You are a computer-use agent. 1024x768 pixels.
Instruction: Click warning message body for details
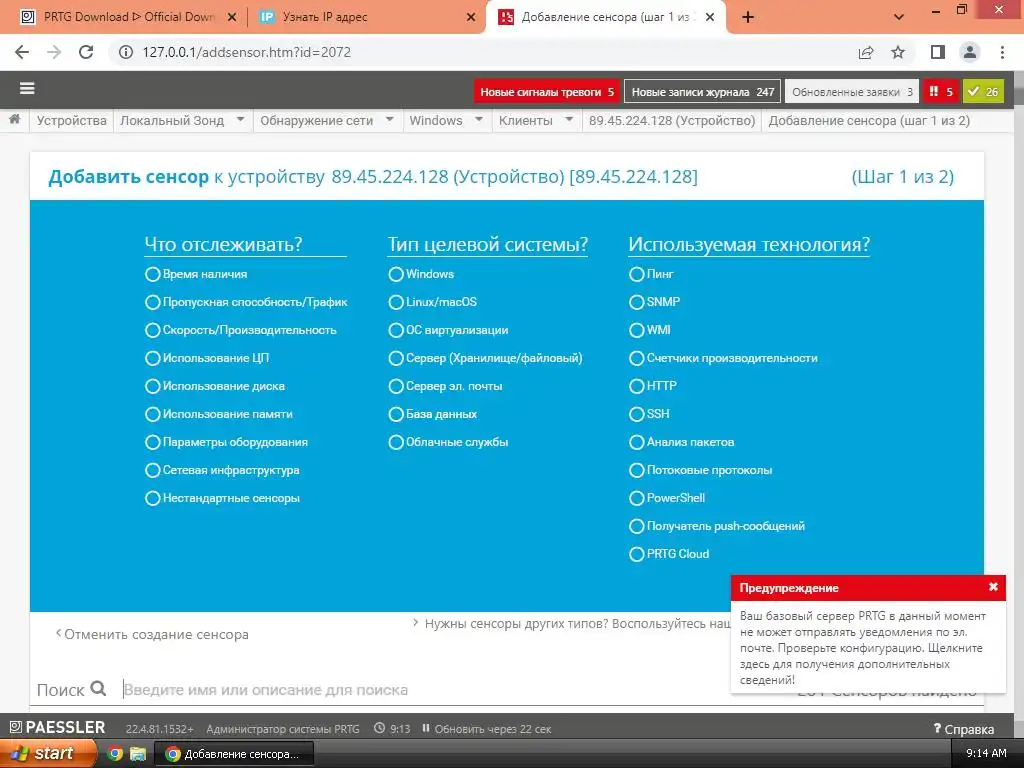pyautogui.click(x=863, y=648)
